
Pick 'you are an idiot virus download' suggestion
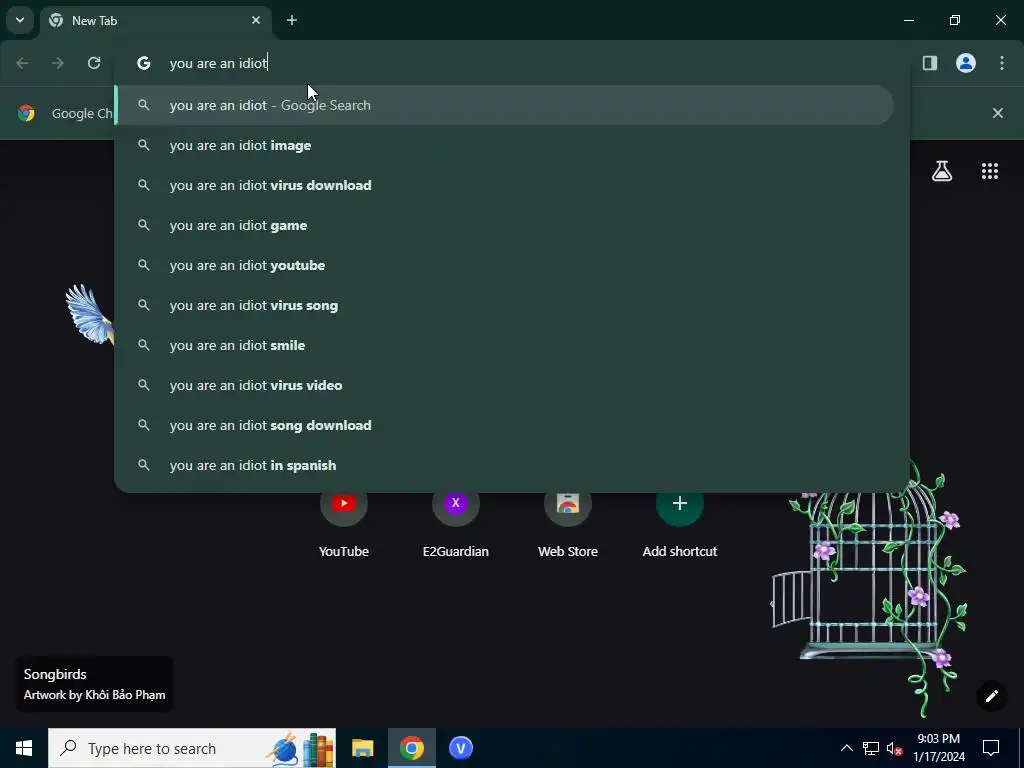point(504,185)
